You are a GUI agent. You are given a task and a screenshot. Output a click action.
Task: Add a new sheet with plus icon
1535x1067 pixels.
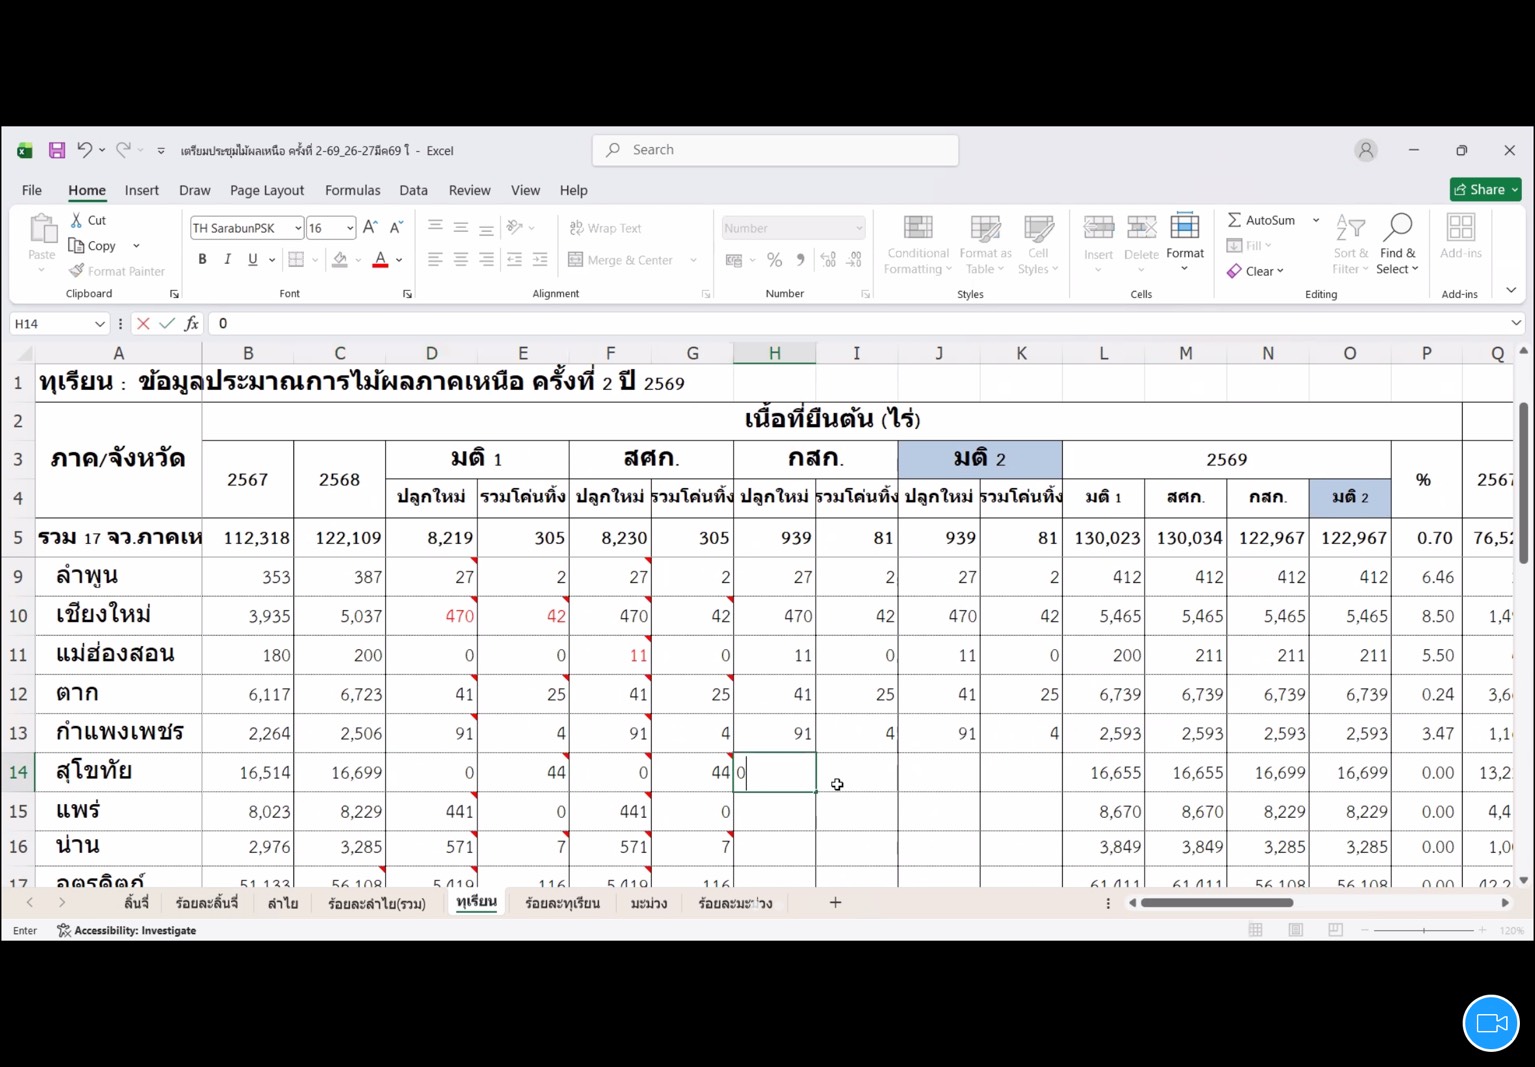coord(835,902)
